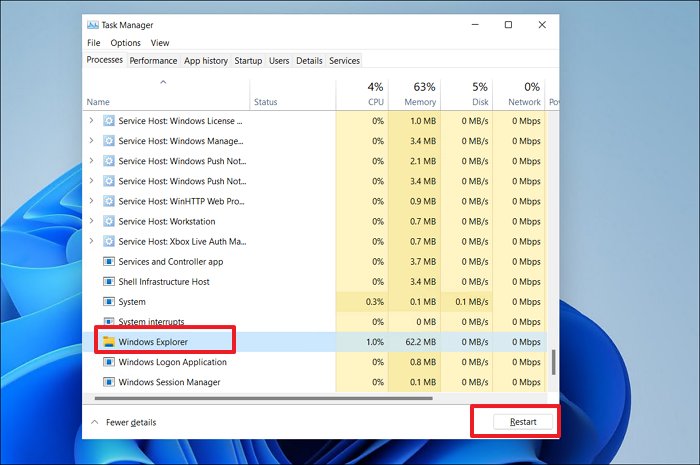Click the 62.2 MB memory value
Image resolution: width=700 pixels, height=465 pixels.
421,342
